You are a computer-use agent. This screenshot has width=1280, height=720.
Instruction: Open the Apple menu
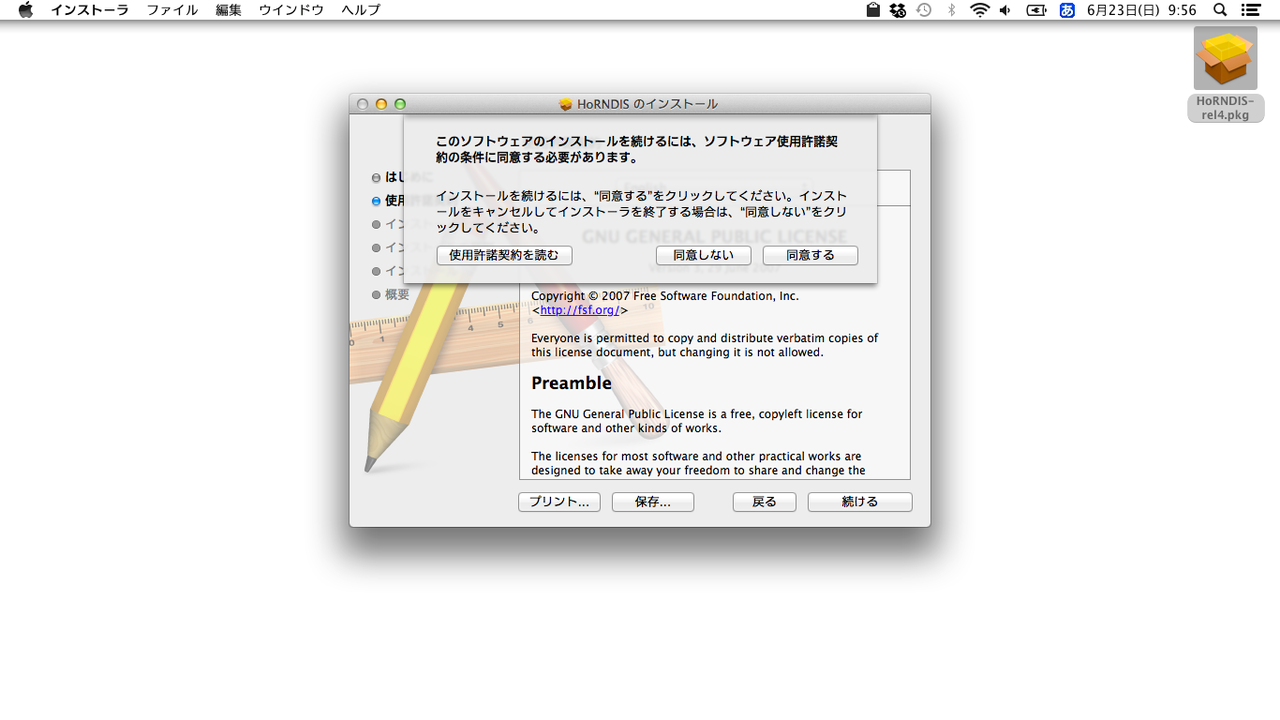pyautogui.click(x=26, y=10)
